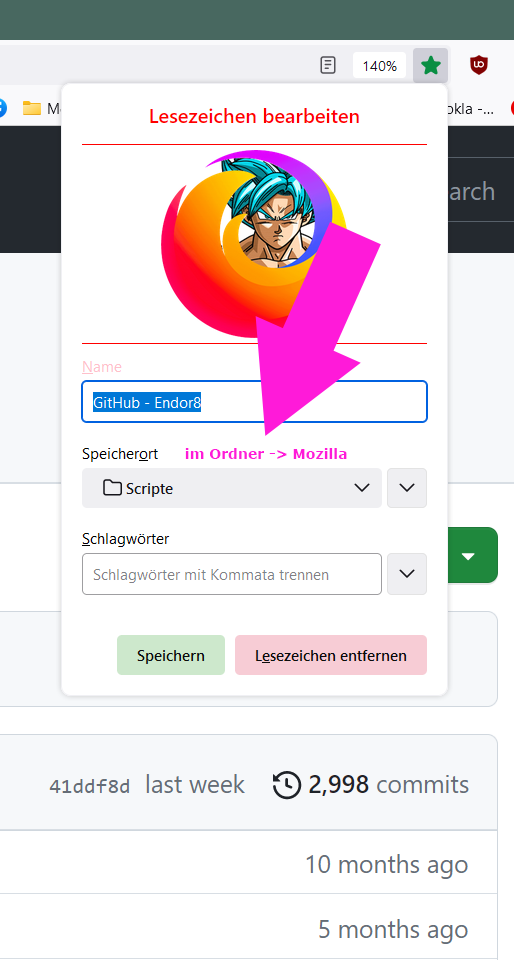Click the 140% zoom level indicator

pyautogui.click(x=379, y=66)
